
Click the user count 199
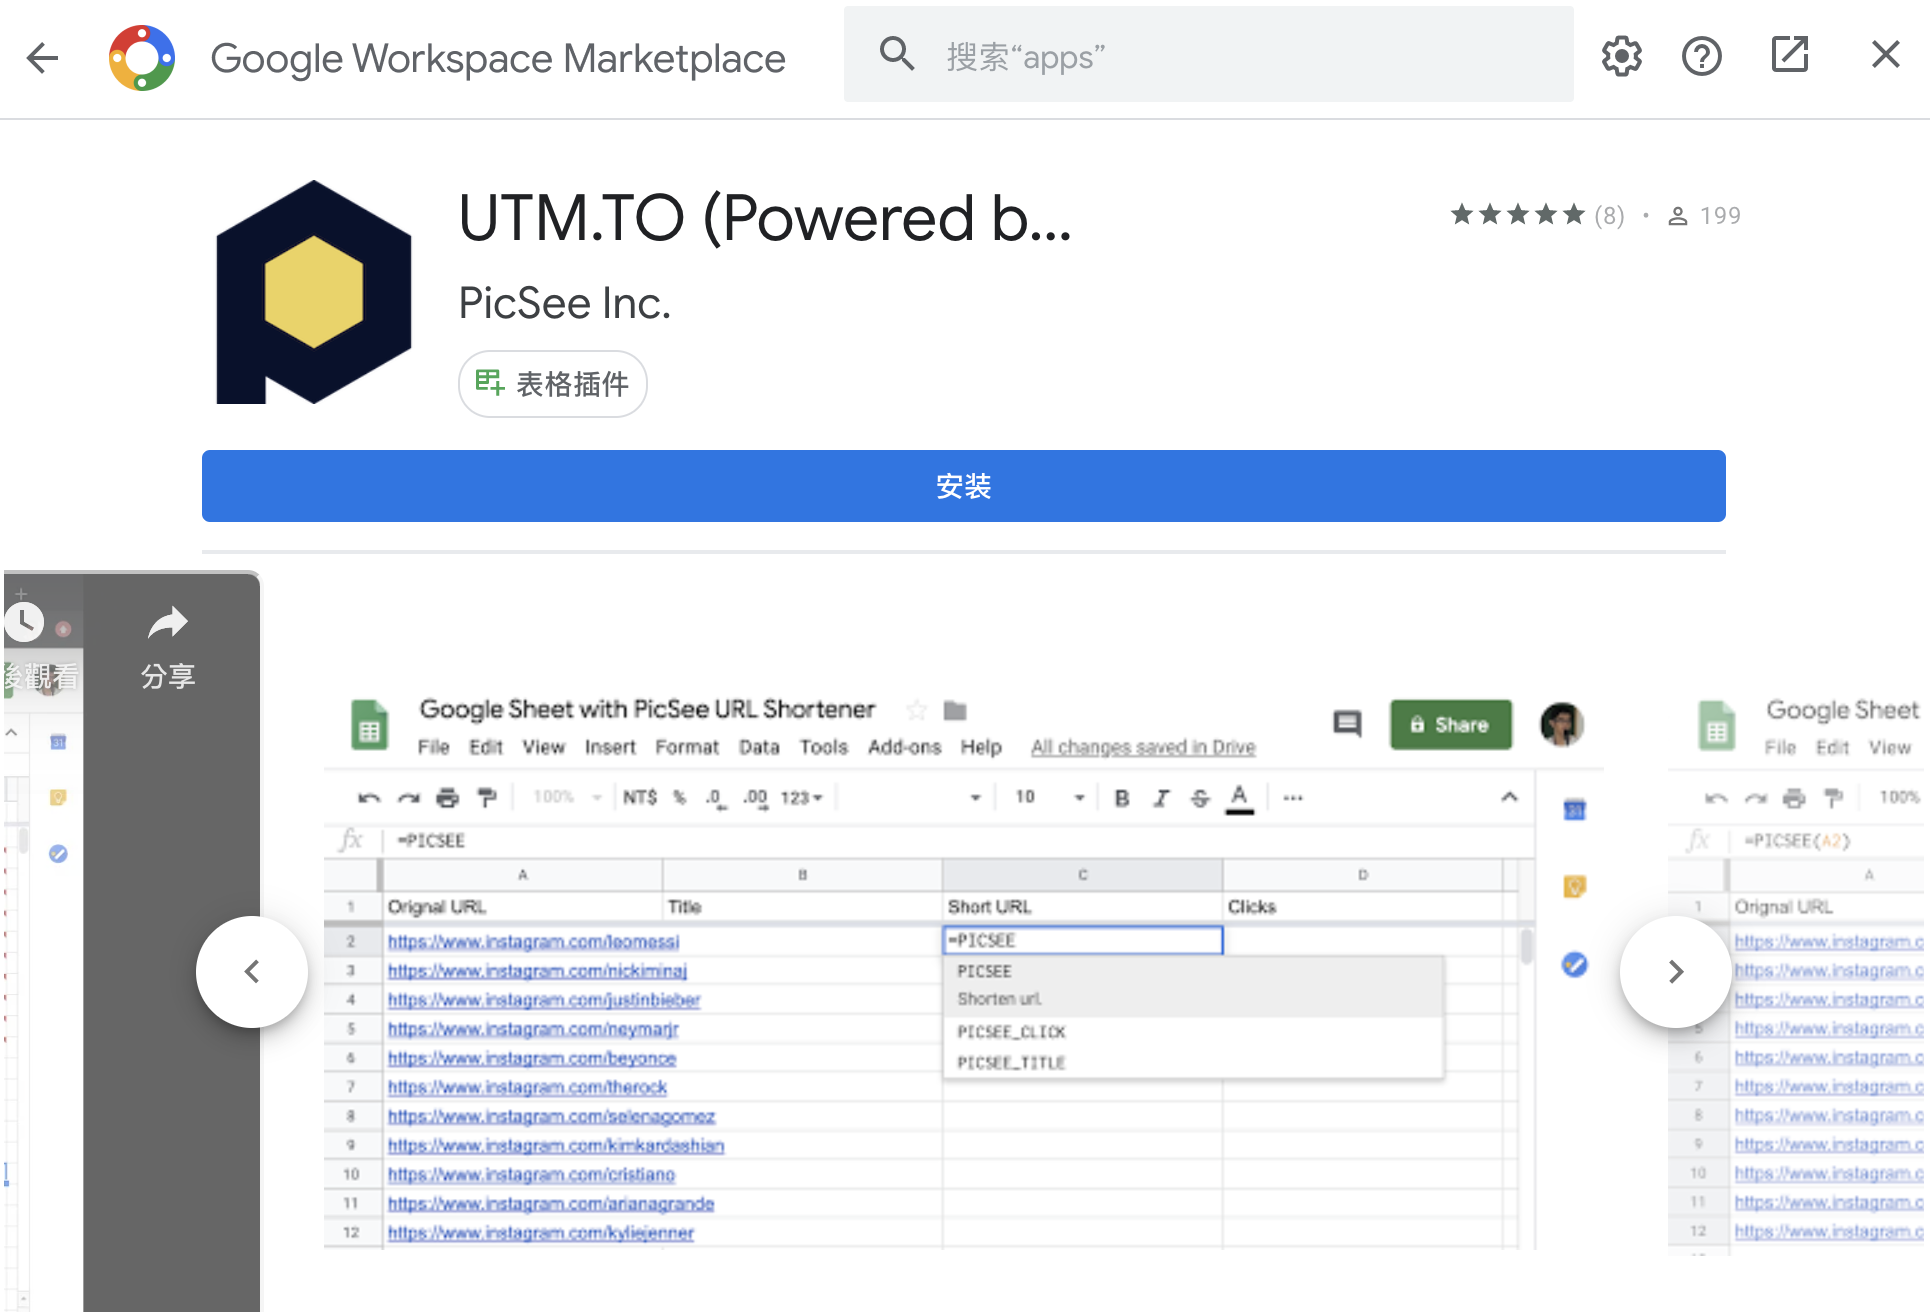(x=1704, y=215)
